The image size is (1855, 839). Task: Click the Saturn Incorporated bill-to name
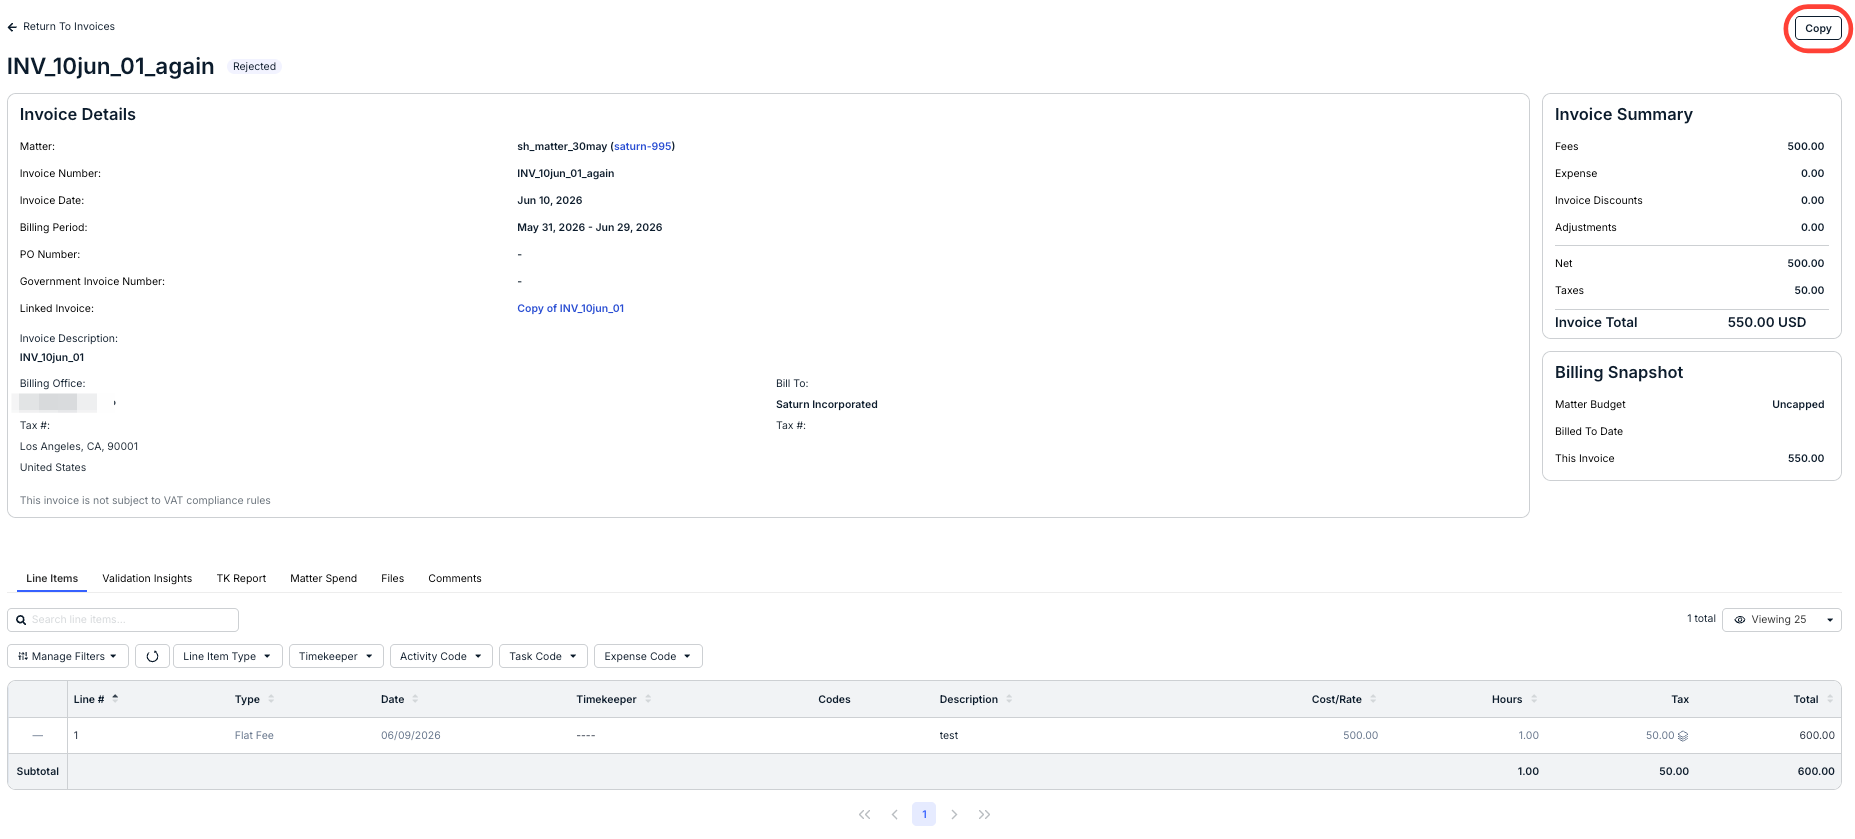click(827, 405)
